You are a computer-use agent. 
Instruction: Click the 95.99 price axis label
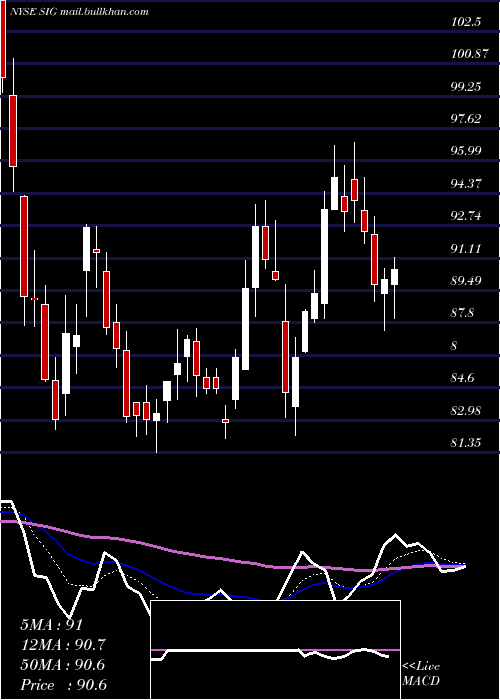coord(466,151)
